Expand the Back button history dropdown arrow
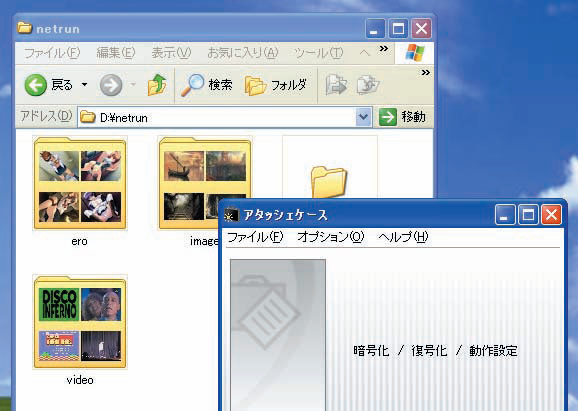 tap(84, 85)
